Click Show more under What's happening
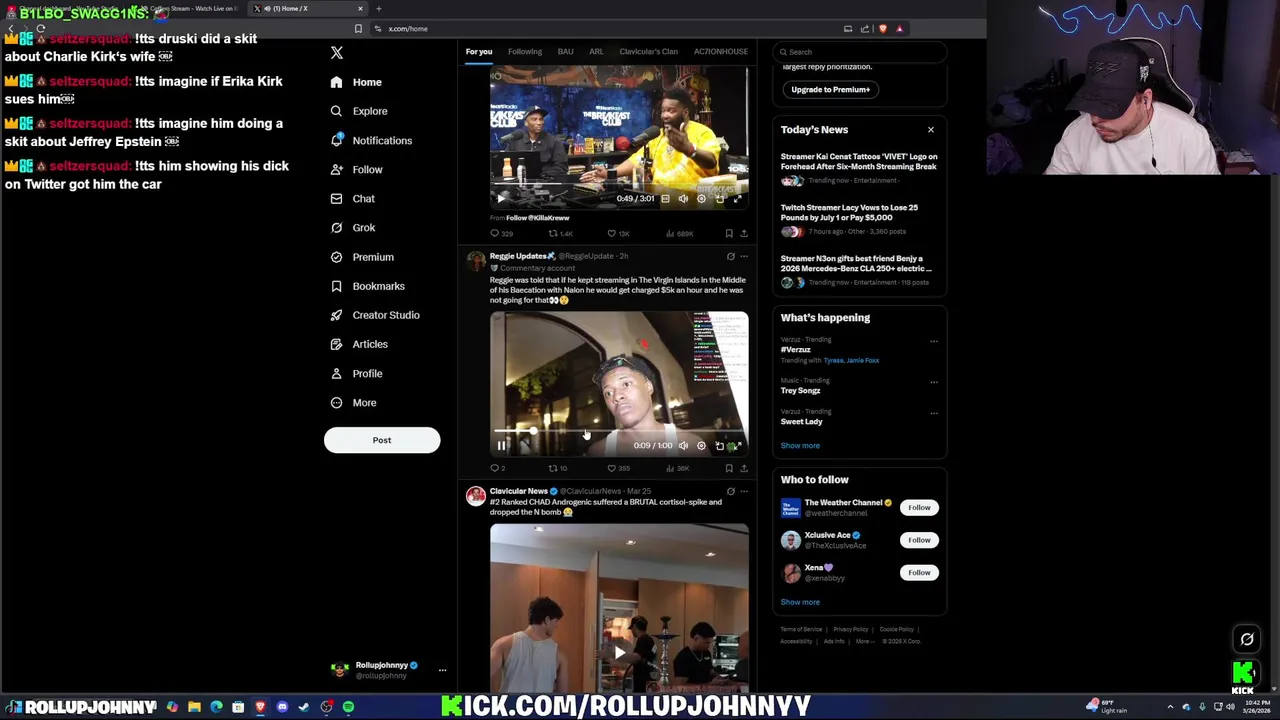This screenshot has height=720, width=1280. (800, 446)
